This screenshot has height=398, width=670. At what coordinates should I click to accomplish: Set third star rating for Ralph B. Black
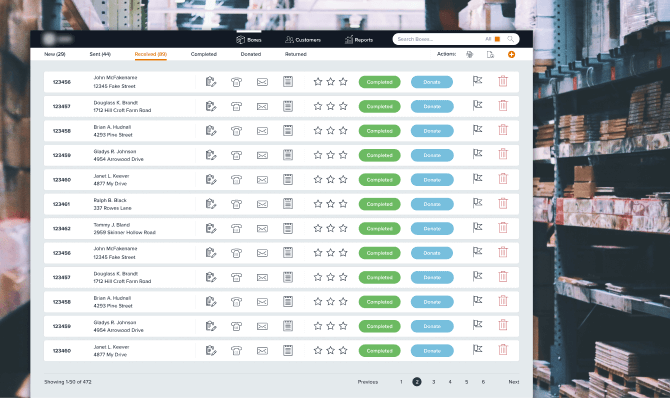click(x=343, y=204)
